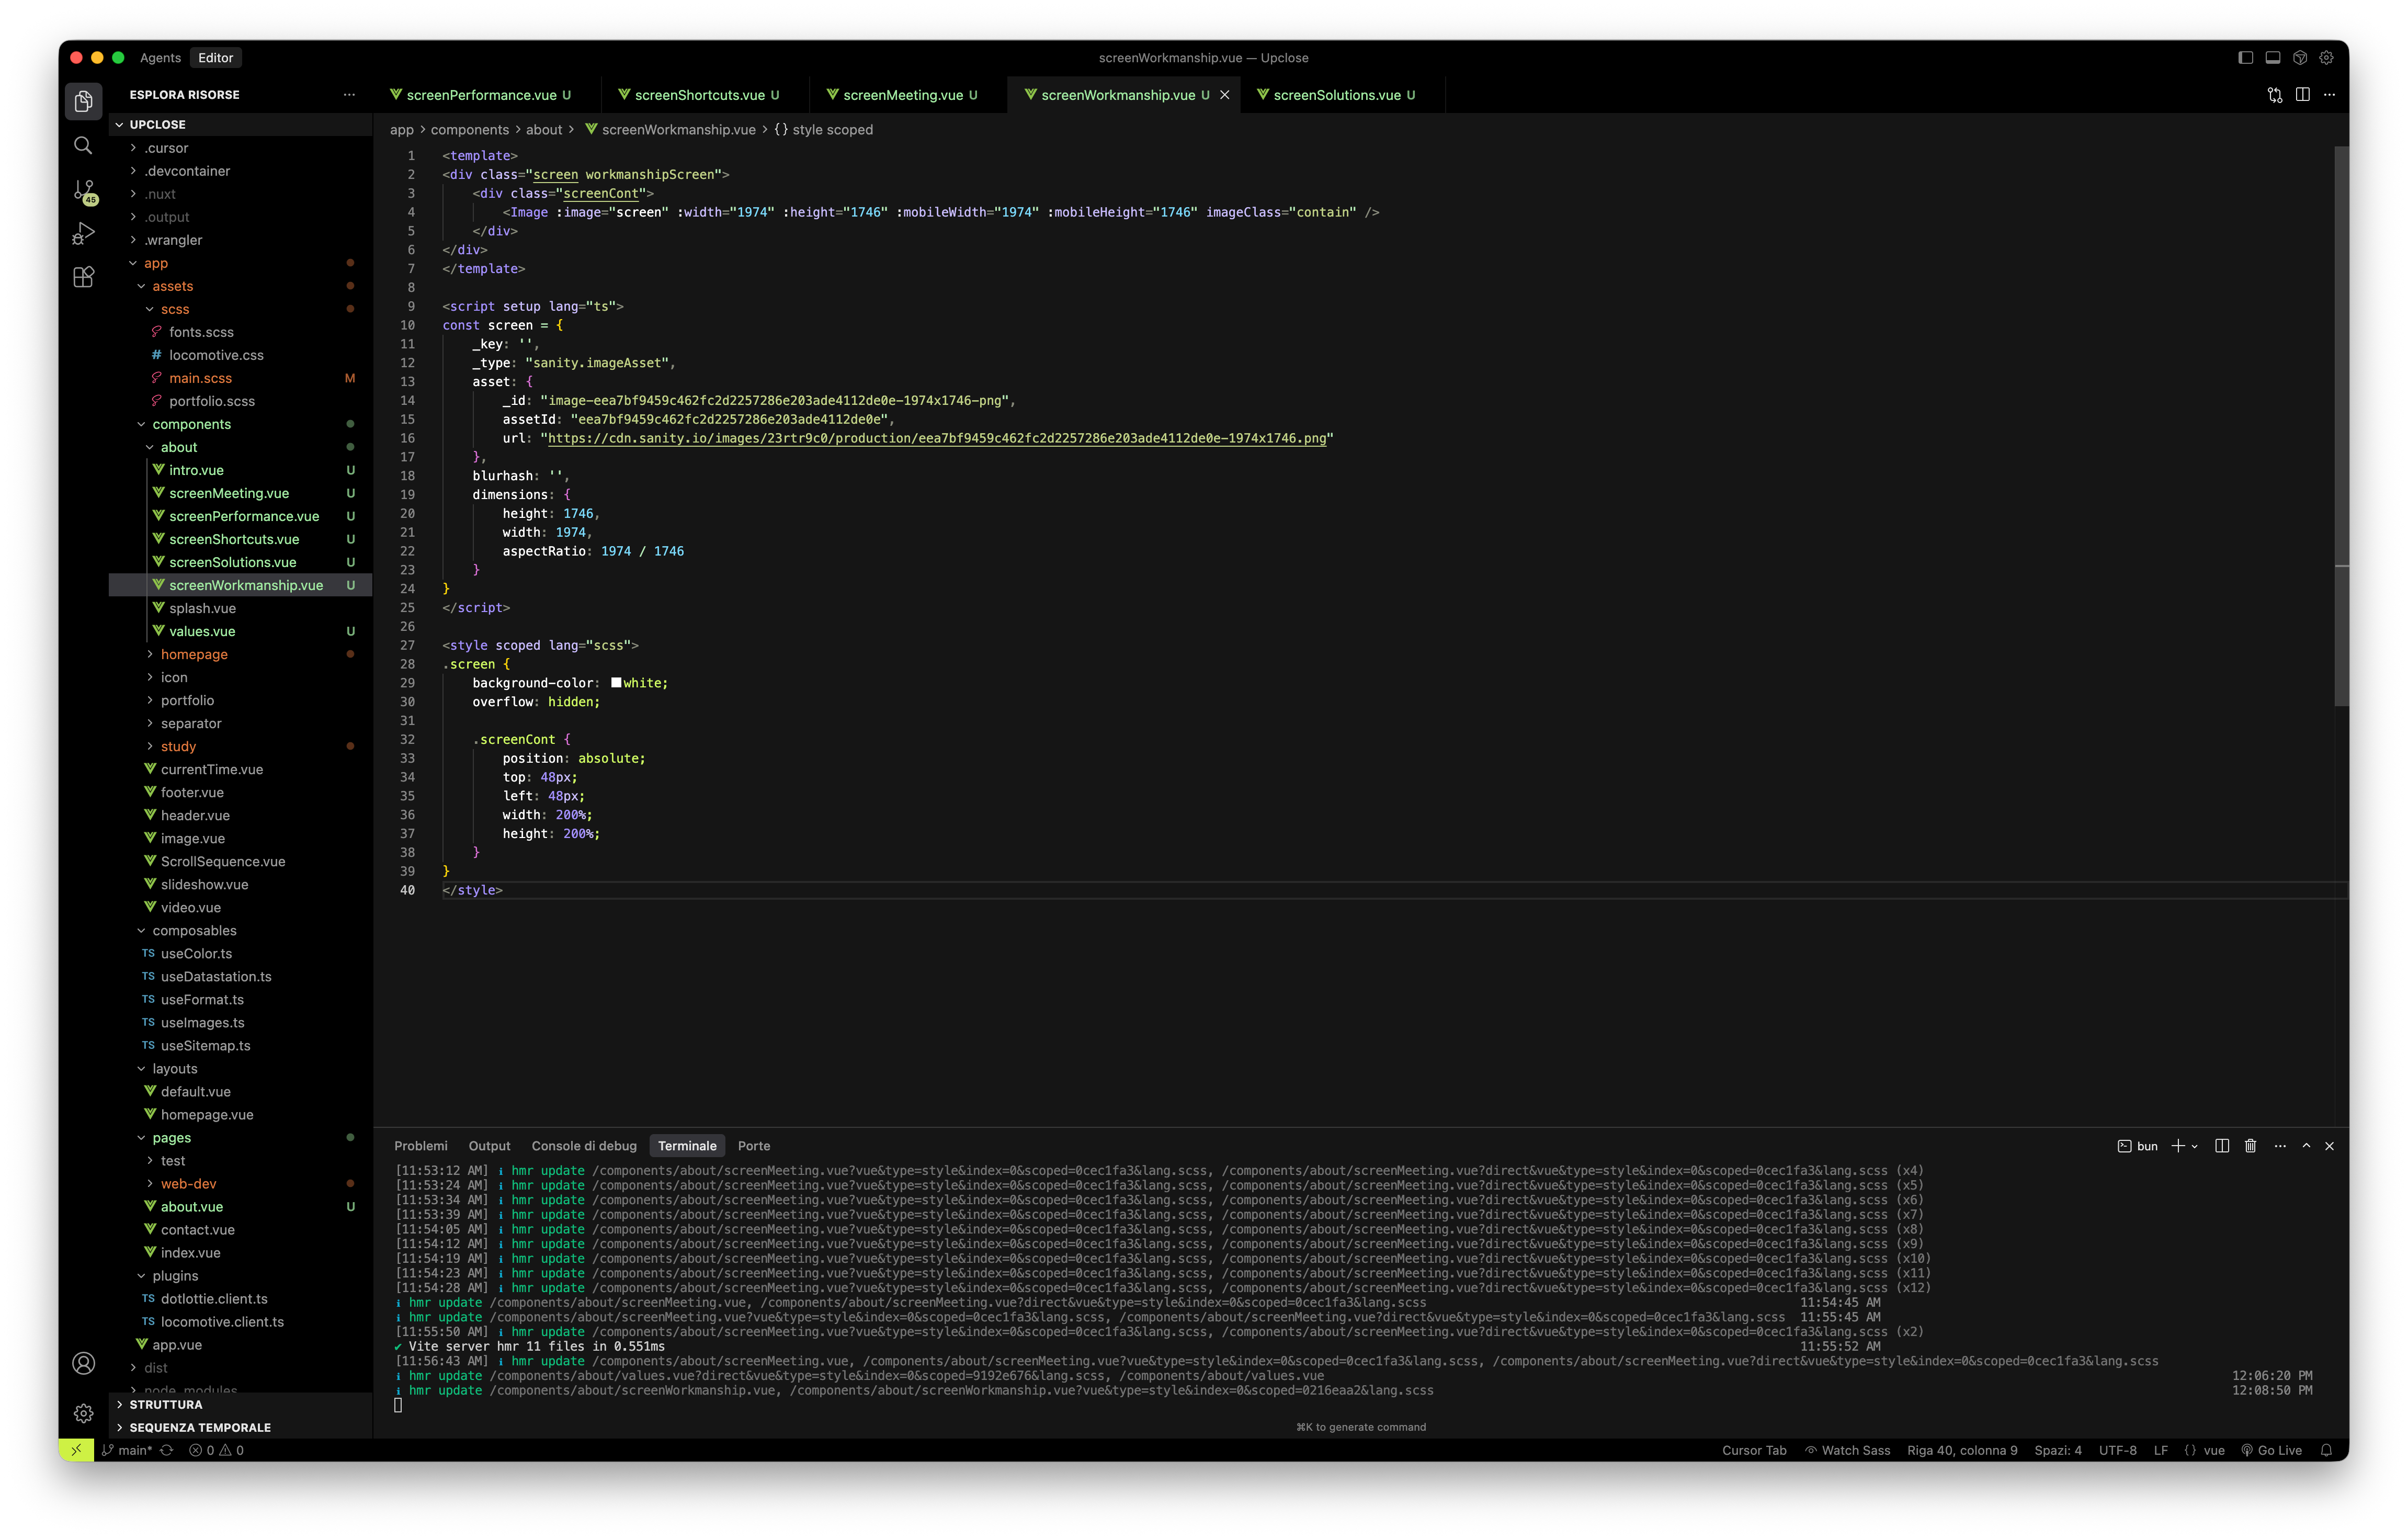The image size is (2408, 1539).
Task: Open the Extensions view icon
Action: pyautogui.click(x=83, y=278)
